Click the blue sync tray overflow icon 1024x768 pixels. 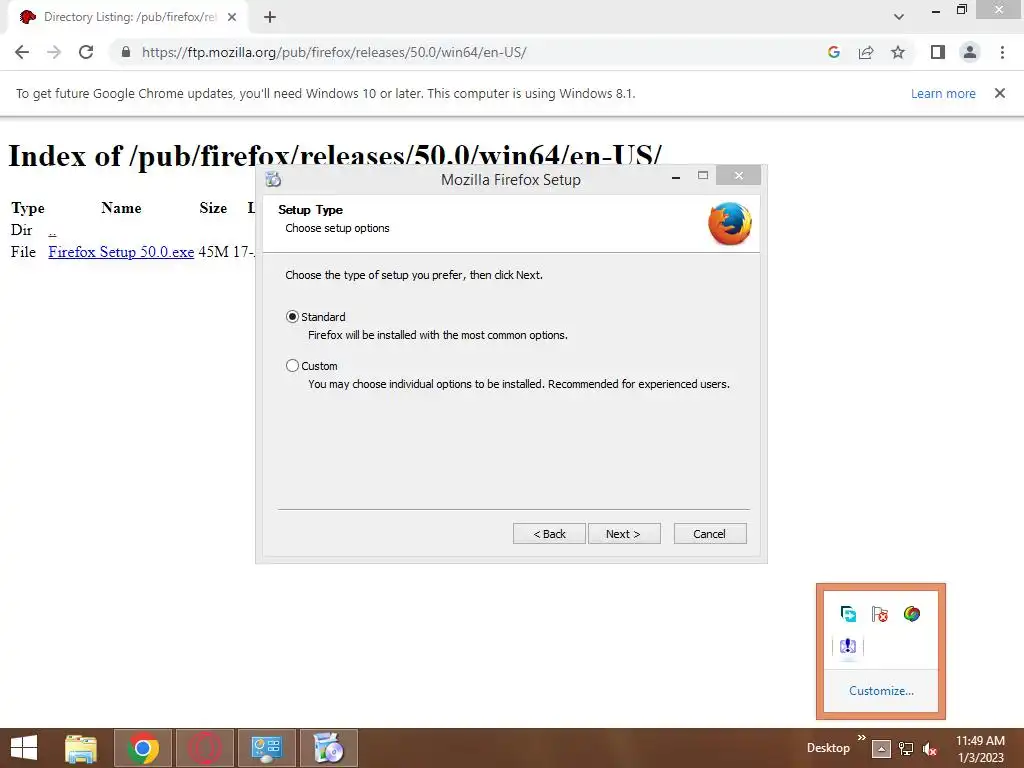click(x=848, y=614)
